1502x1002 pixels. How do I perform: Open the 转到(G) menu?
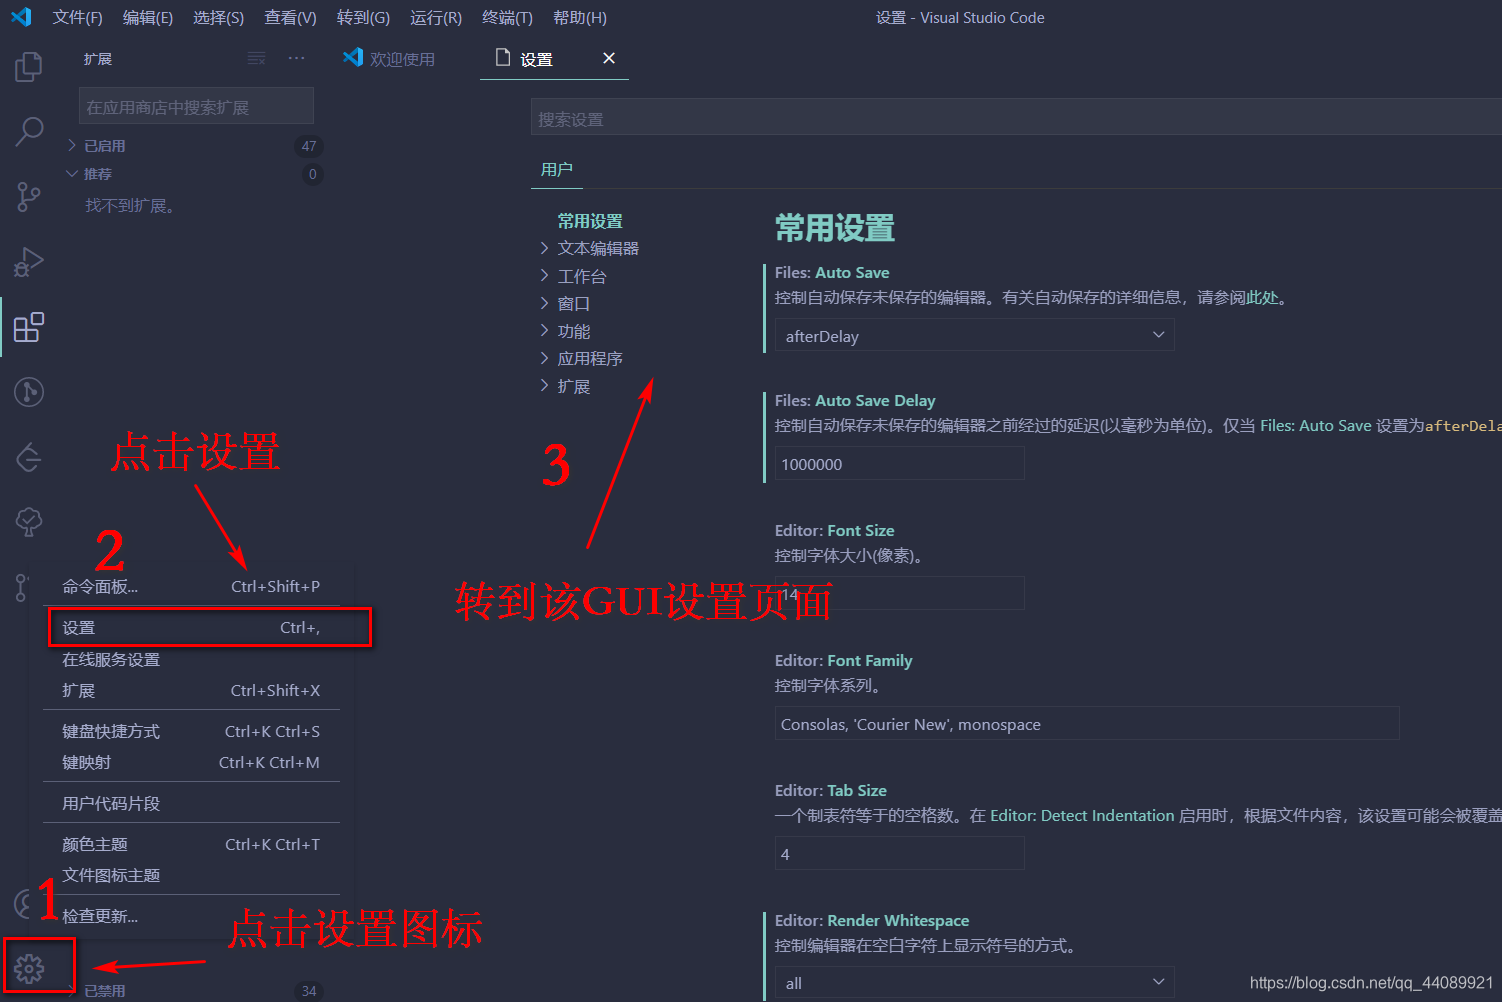[x=363, y=18]
